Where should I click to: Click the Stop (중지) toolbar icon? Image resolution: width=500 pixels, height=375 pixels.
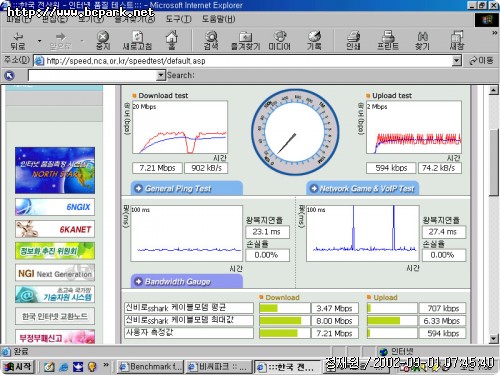(103, 41)
